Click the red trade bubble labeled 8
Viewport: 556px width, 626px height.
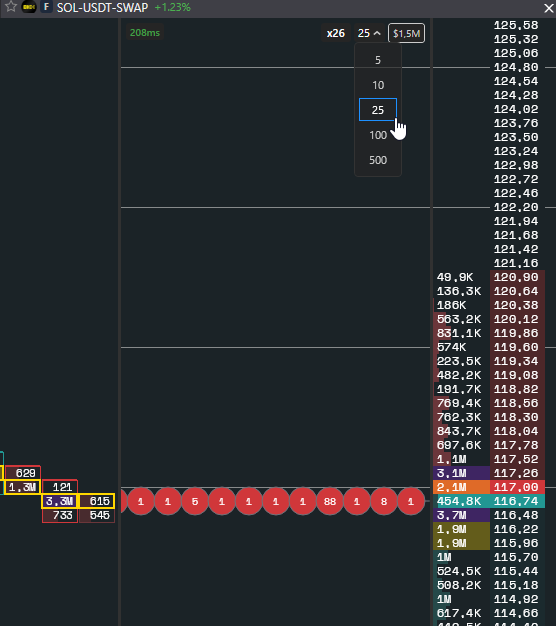[x=384, y=501]
